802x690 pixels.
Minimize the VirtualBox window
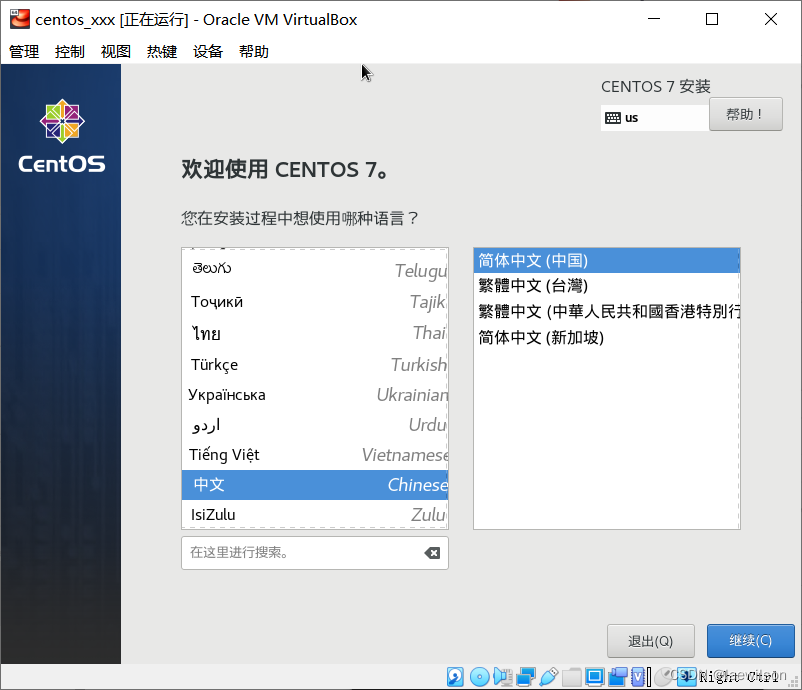[x=654, y=19]
